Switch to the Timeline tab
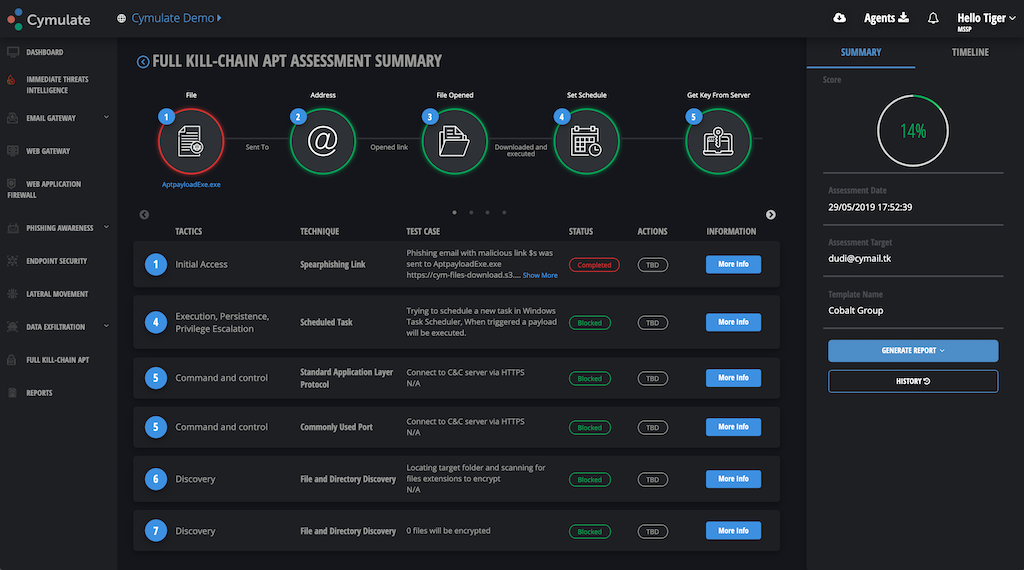 [969, 52]
